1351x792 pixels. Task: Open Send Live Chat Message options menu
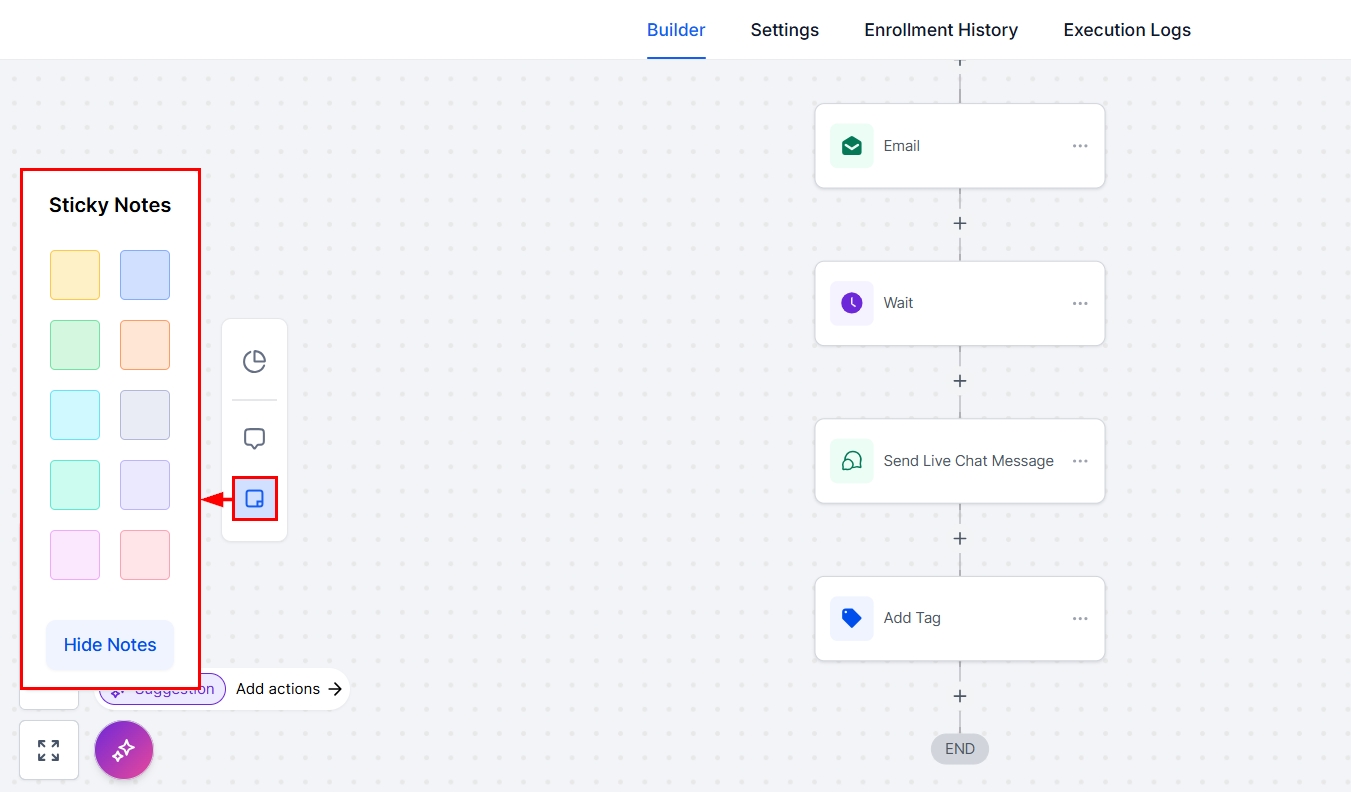[x=1080, y=461]
